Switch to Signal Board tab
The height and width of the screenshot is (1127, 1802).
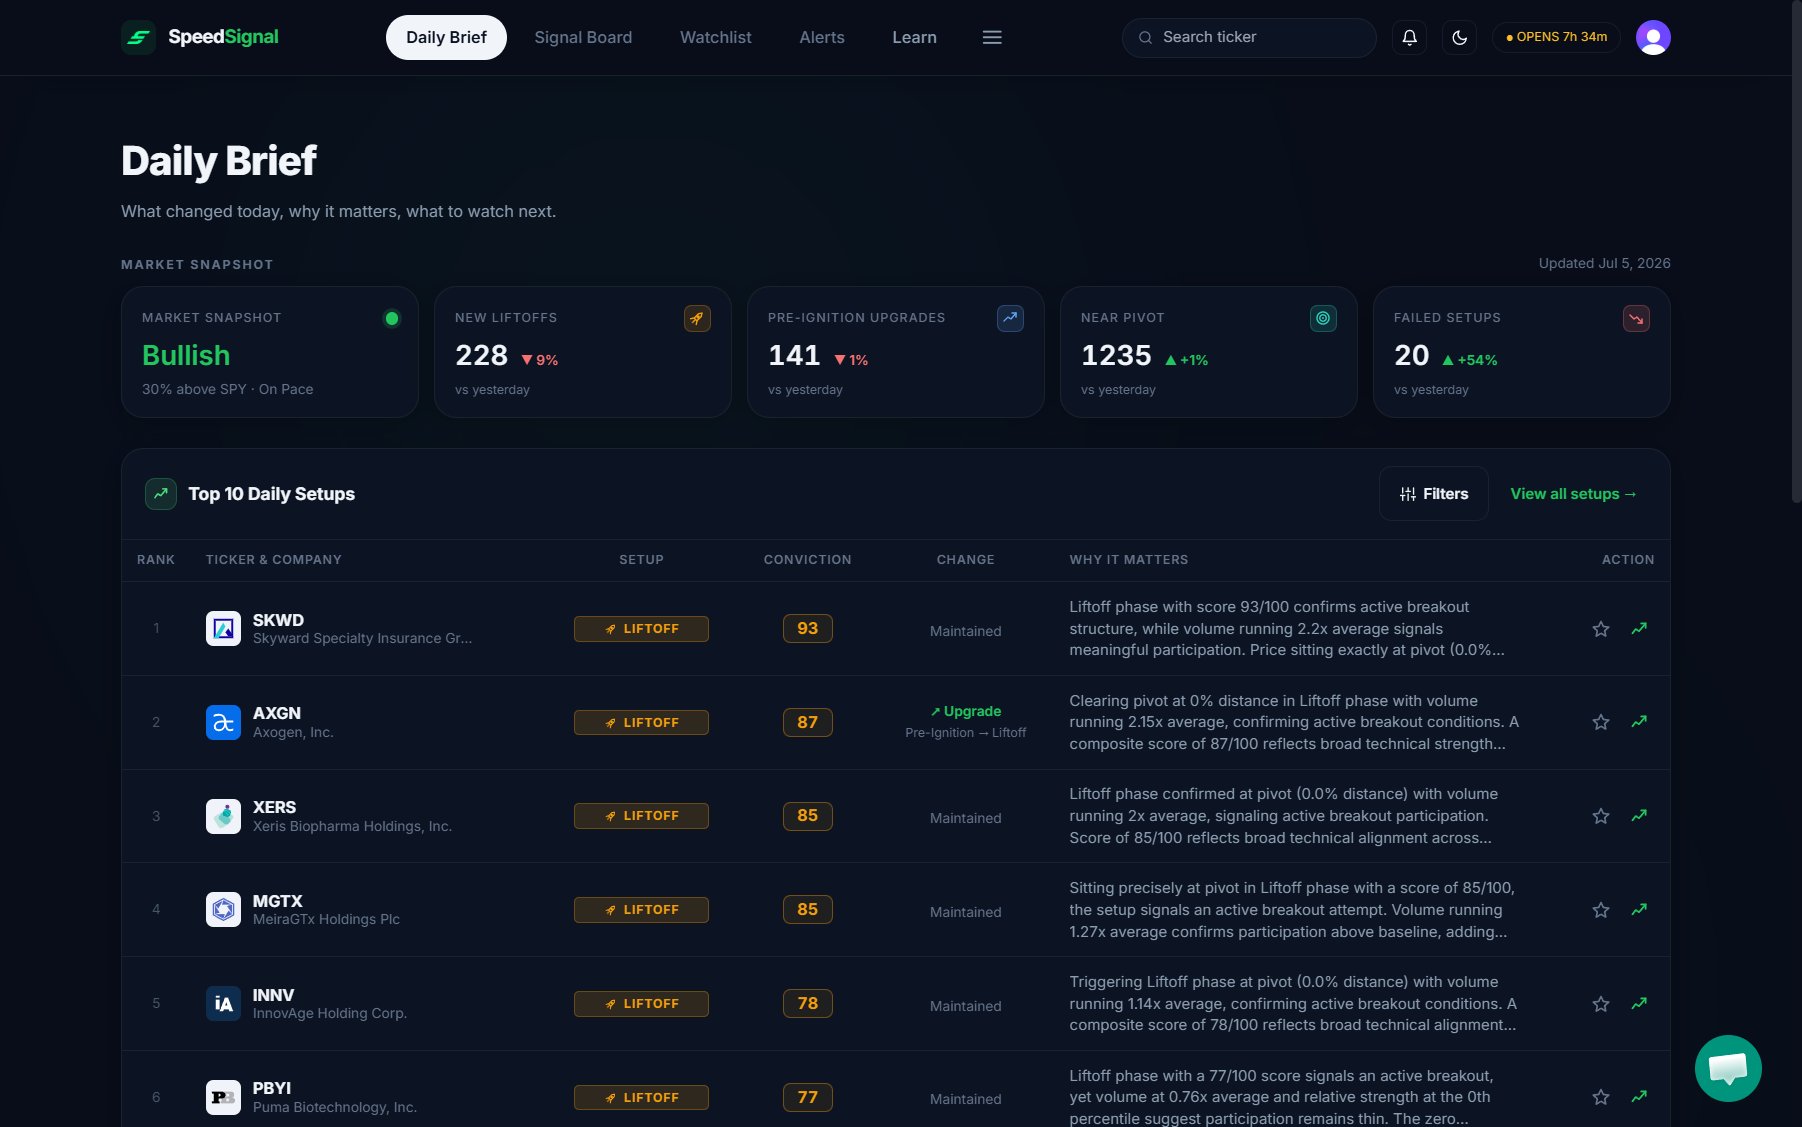click(583, 37)
